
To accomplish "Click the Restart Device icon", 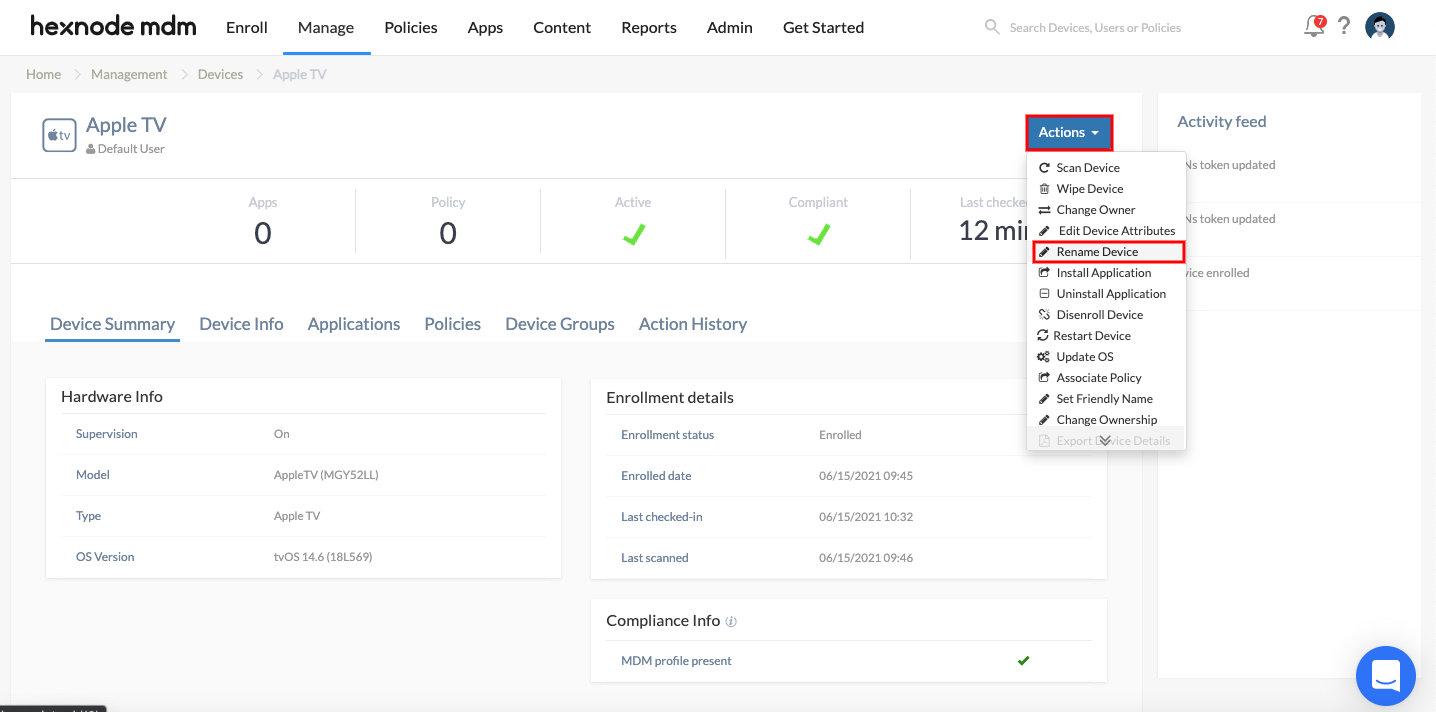I will (x=1043, y=336).
